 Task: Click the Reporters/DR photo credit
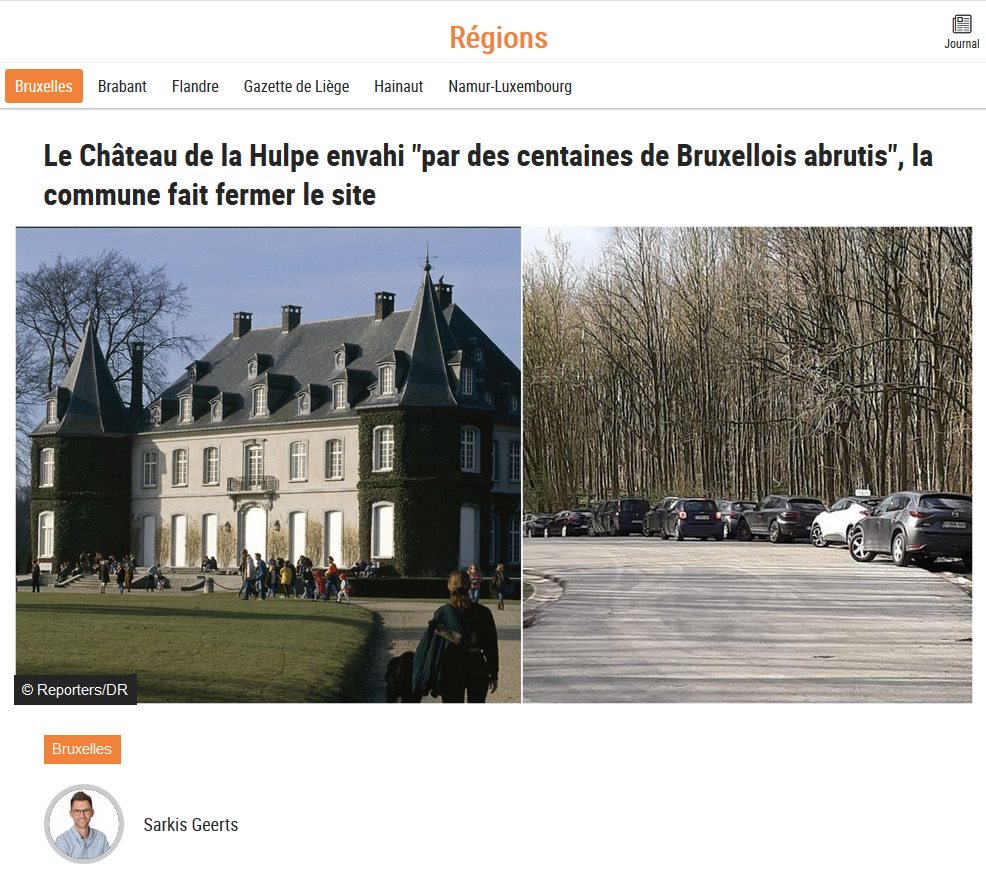pos(75,690)
